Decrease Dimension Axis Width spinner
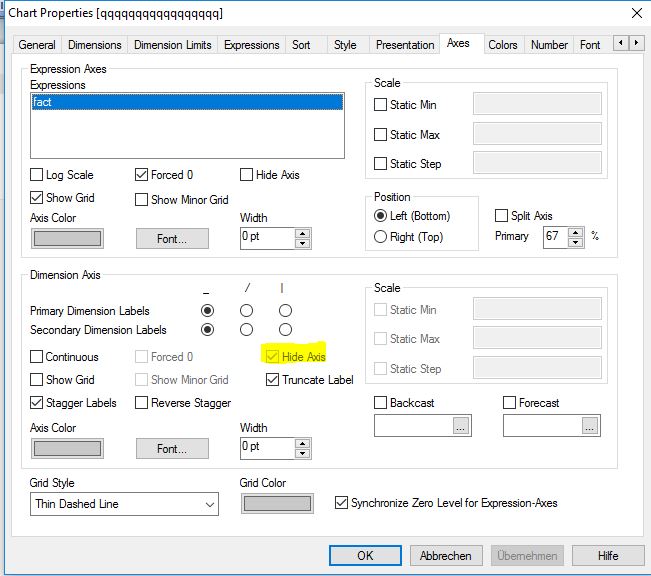651x576 pixels. click(303, 453)
